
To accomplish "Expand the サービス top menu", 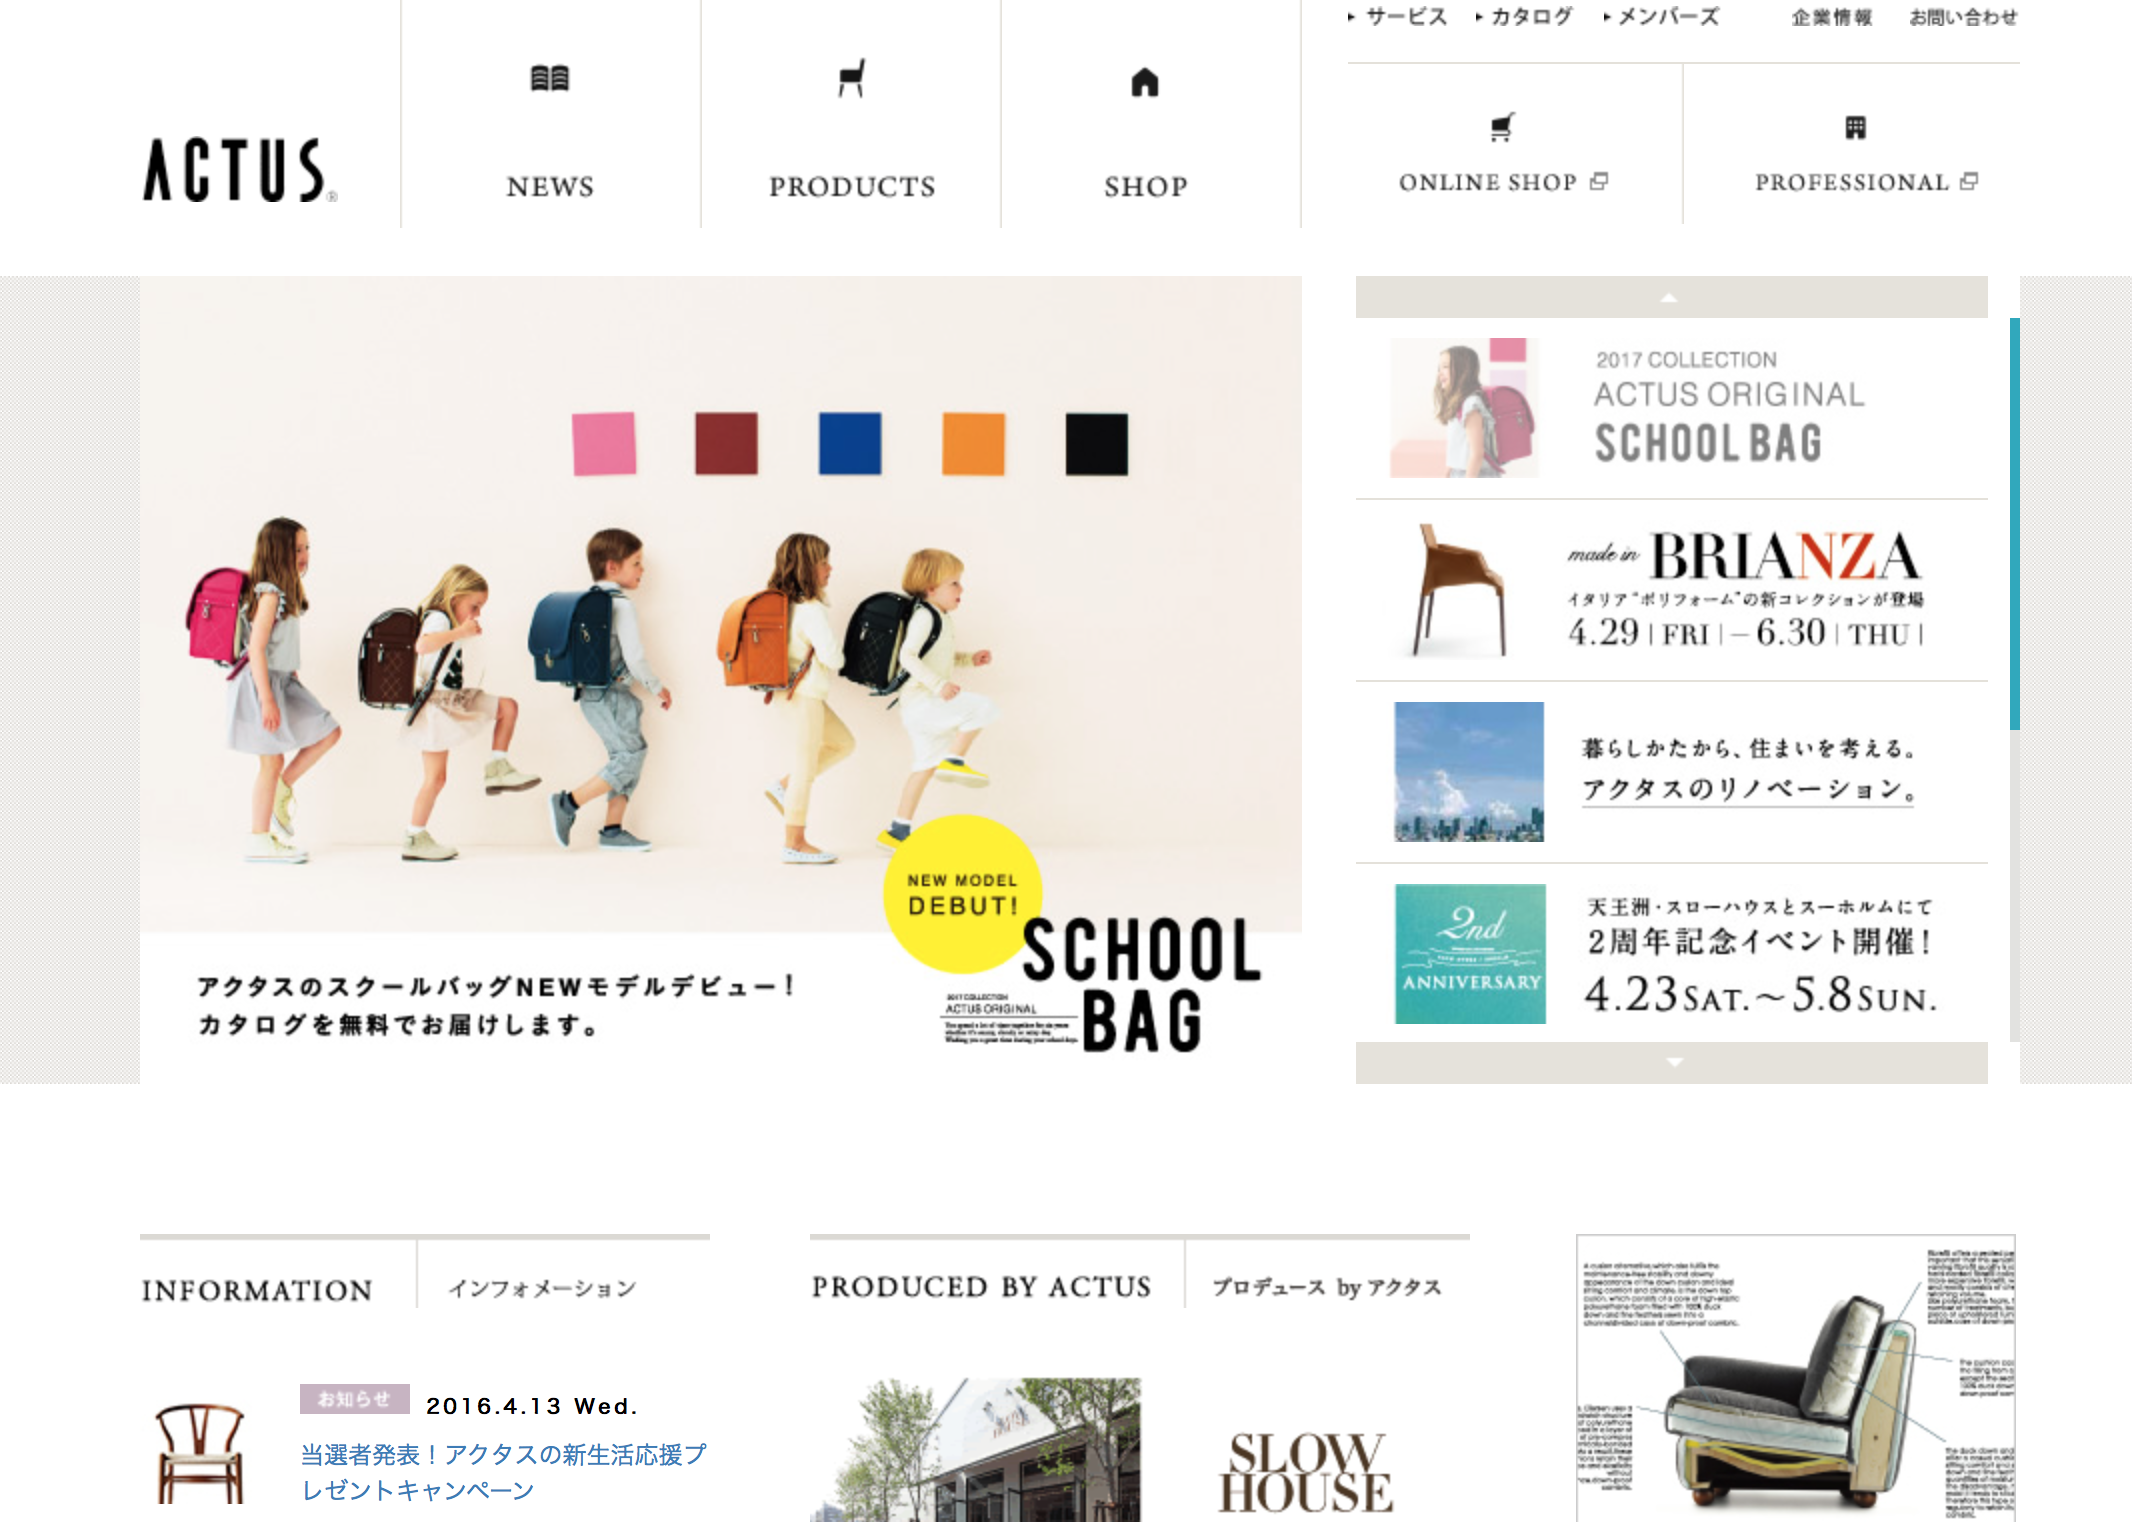I will 1398,17.
